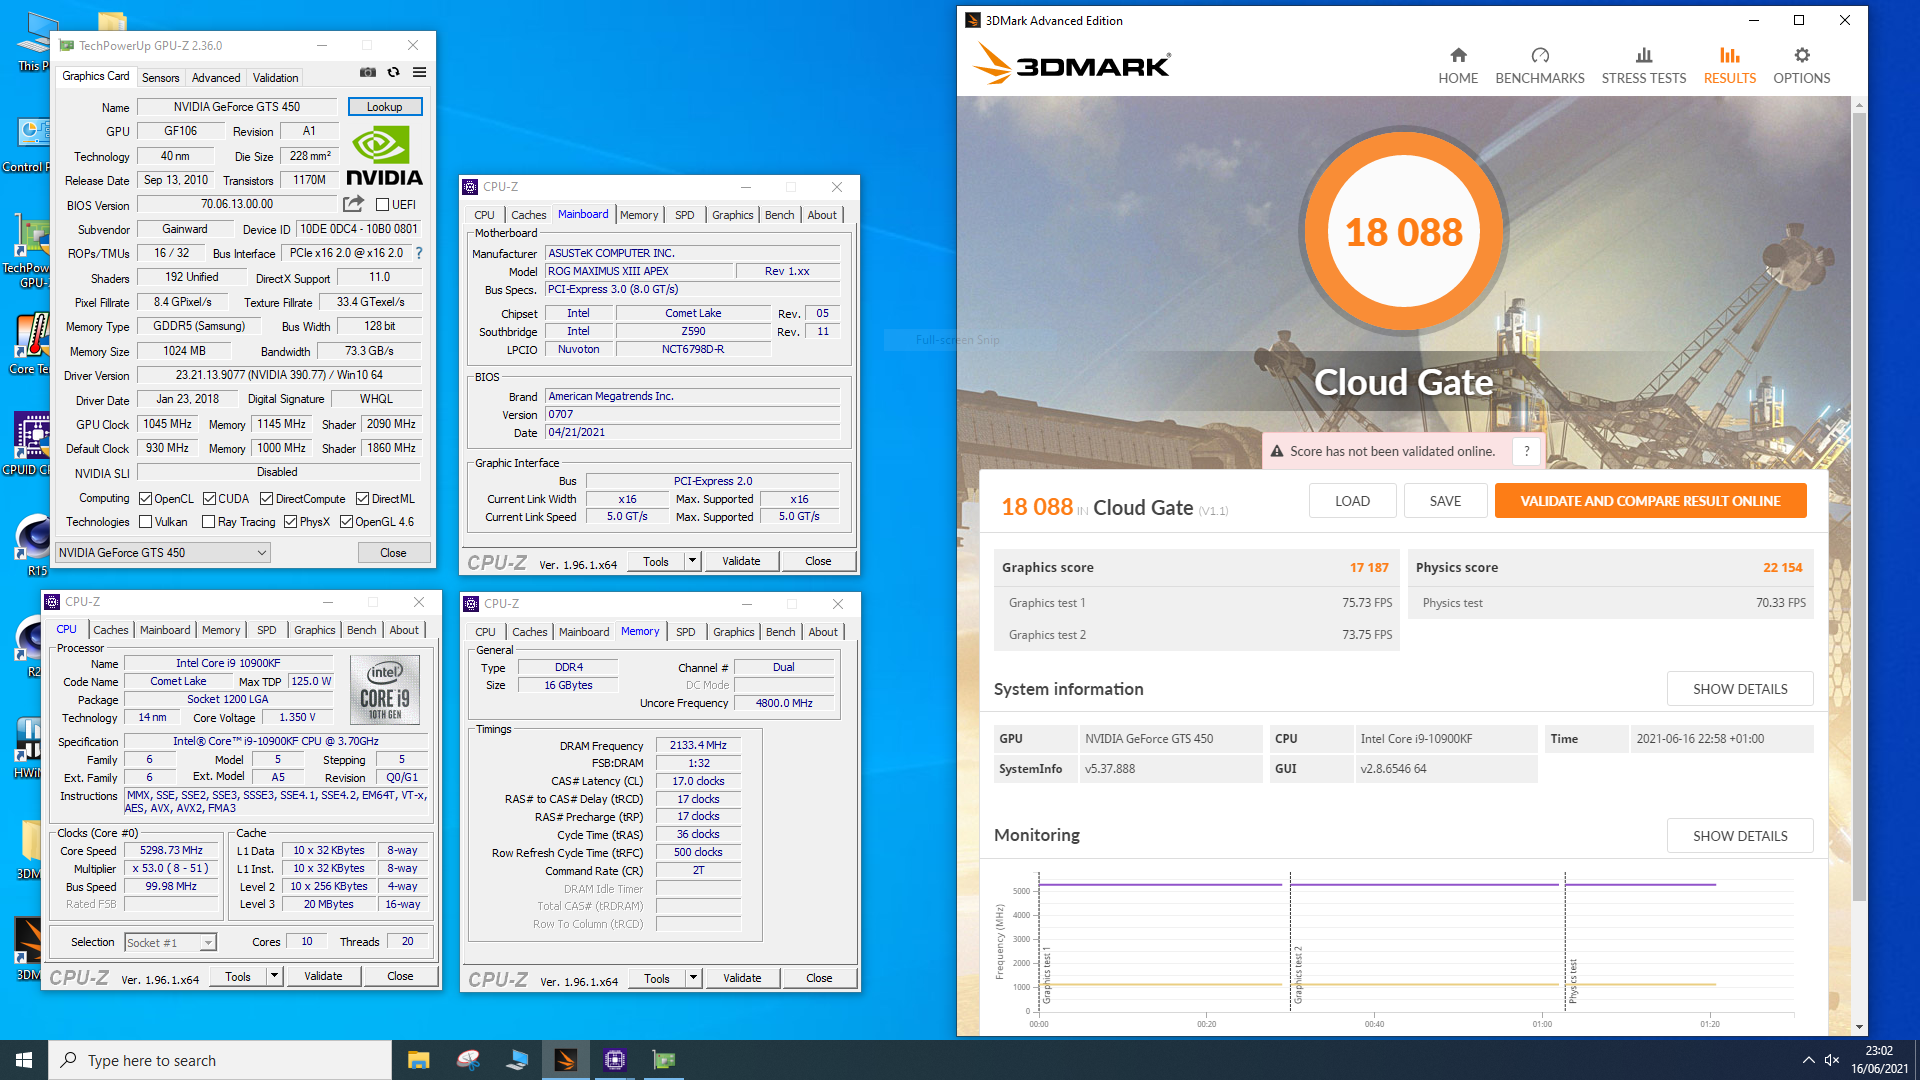Open the GPU-Z hamburger menu
This screenshot has width=1920, height=1080.
click(x=420, y=72)
